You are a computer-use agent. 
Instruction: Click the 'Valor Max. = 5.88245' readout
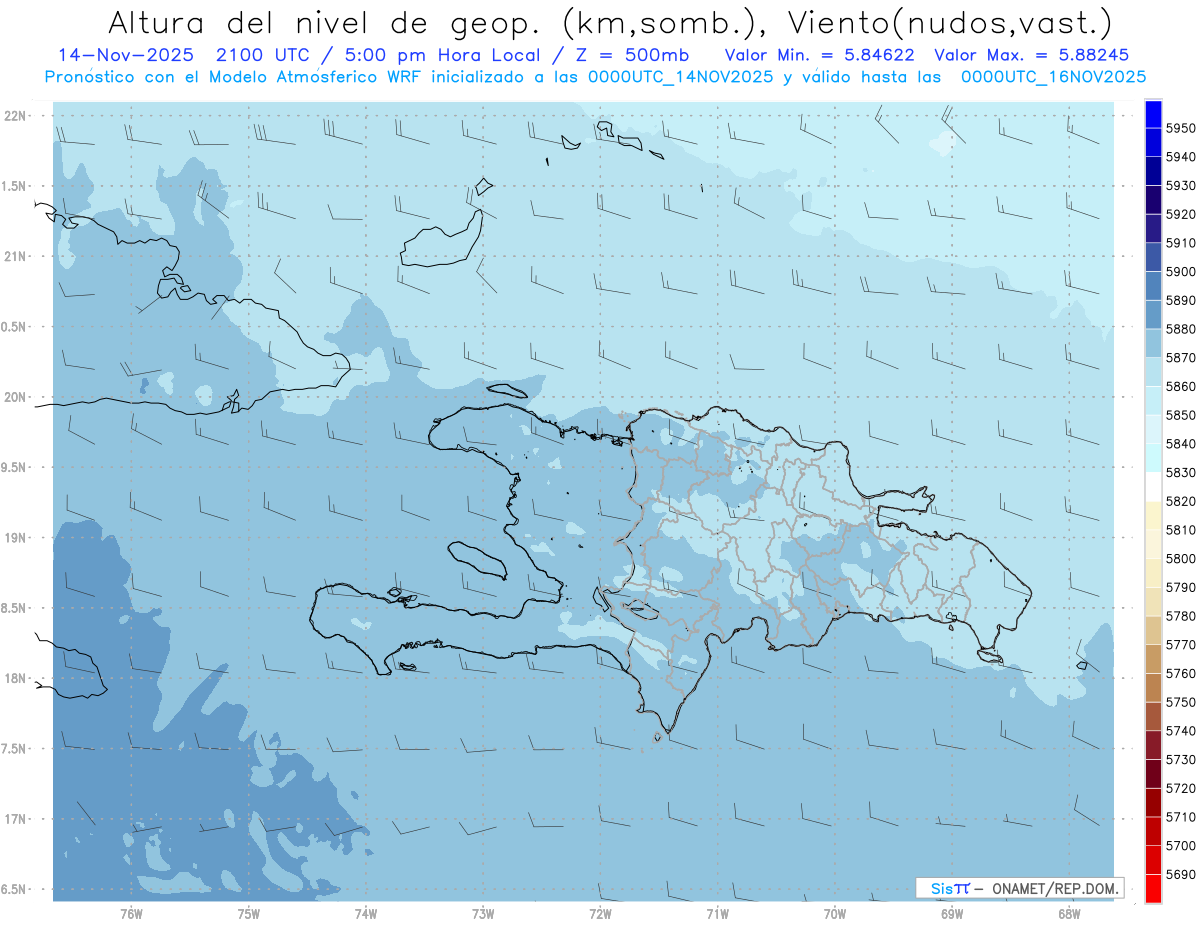pyautogui.click(x=1032, y=55)
